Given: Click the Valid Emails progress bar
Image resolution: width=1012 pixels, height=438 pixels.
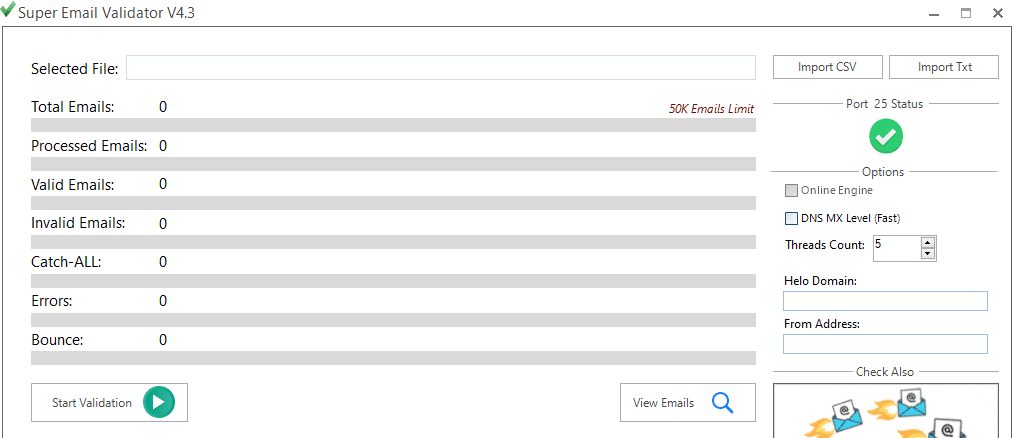Looking at the screenshot, I should pos(393,203).
